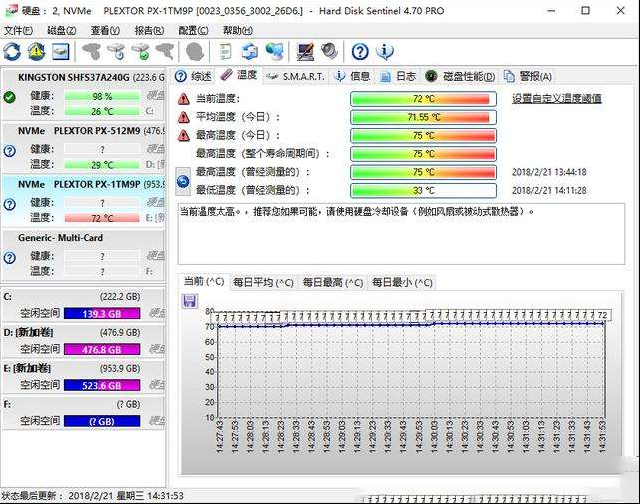
Task: Open the 磁盘性能(D) performance tab
Action: tap(460, 76)
